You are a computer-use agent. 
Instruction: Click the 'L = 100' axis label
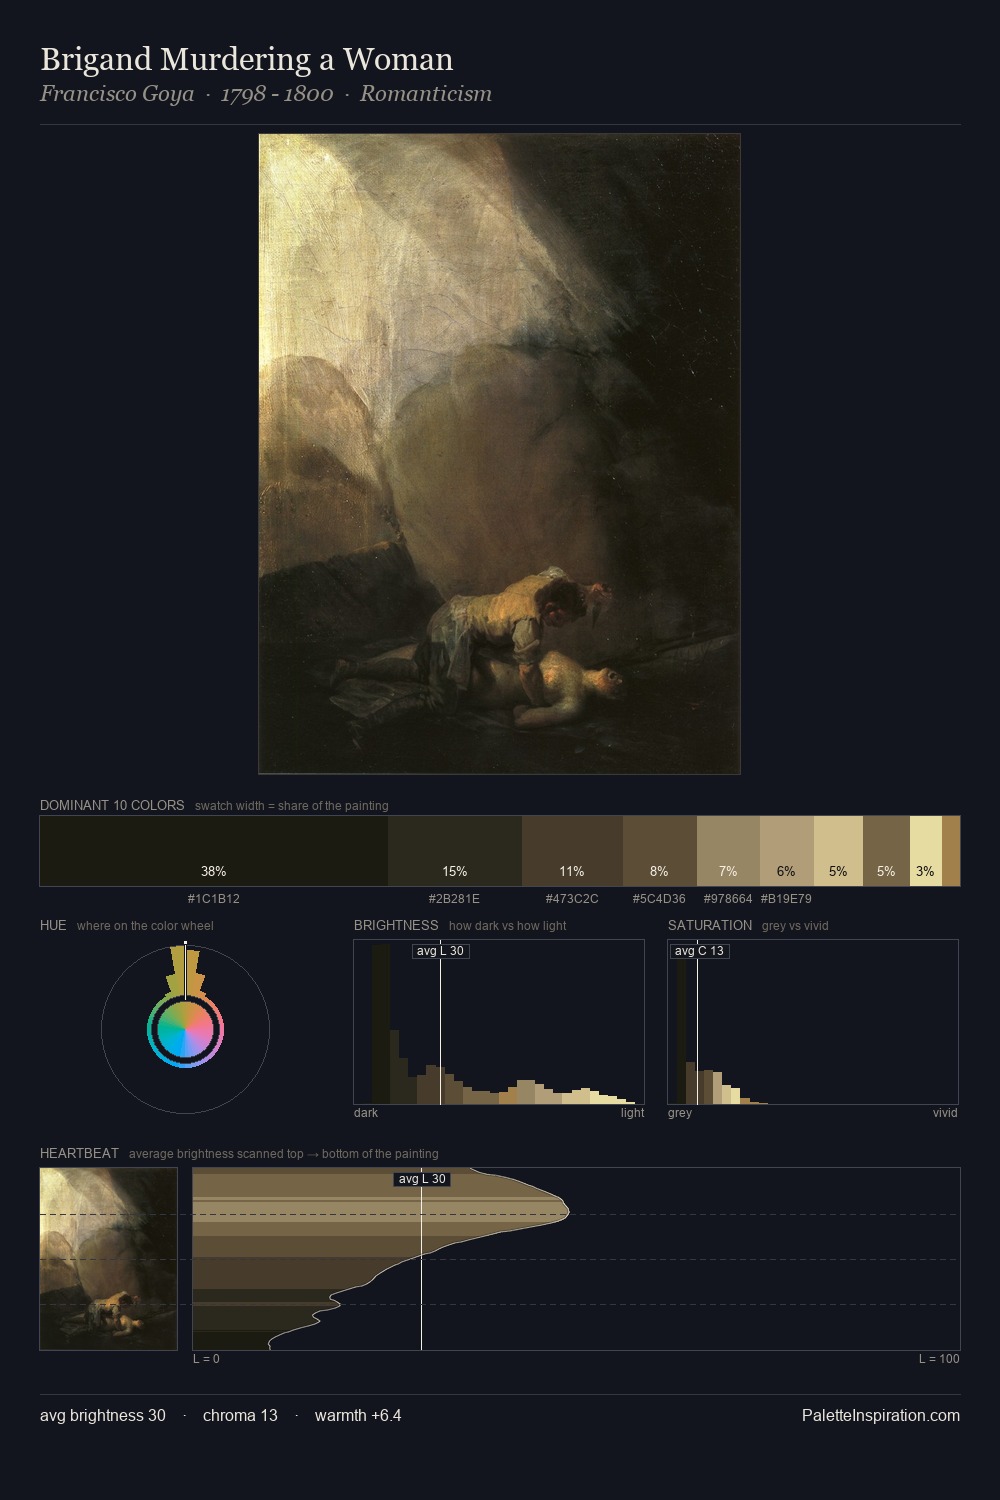tap(939, 1359)
